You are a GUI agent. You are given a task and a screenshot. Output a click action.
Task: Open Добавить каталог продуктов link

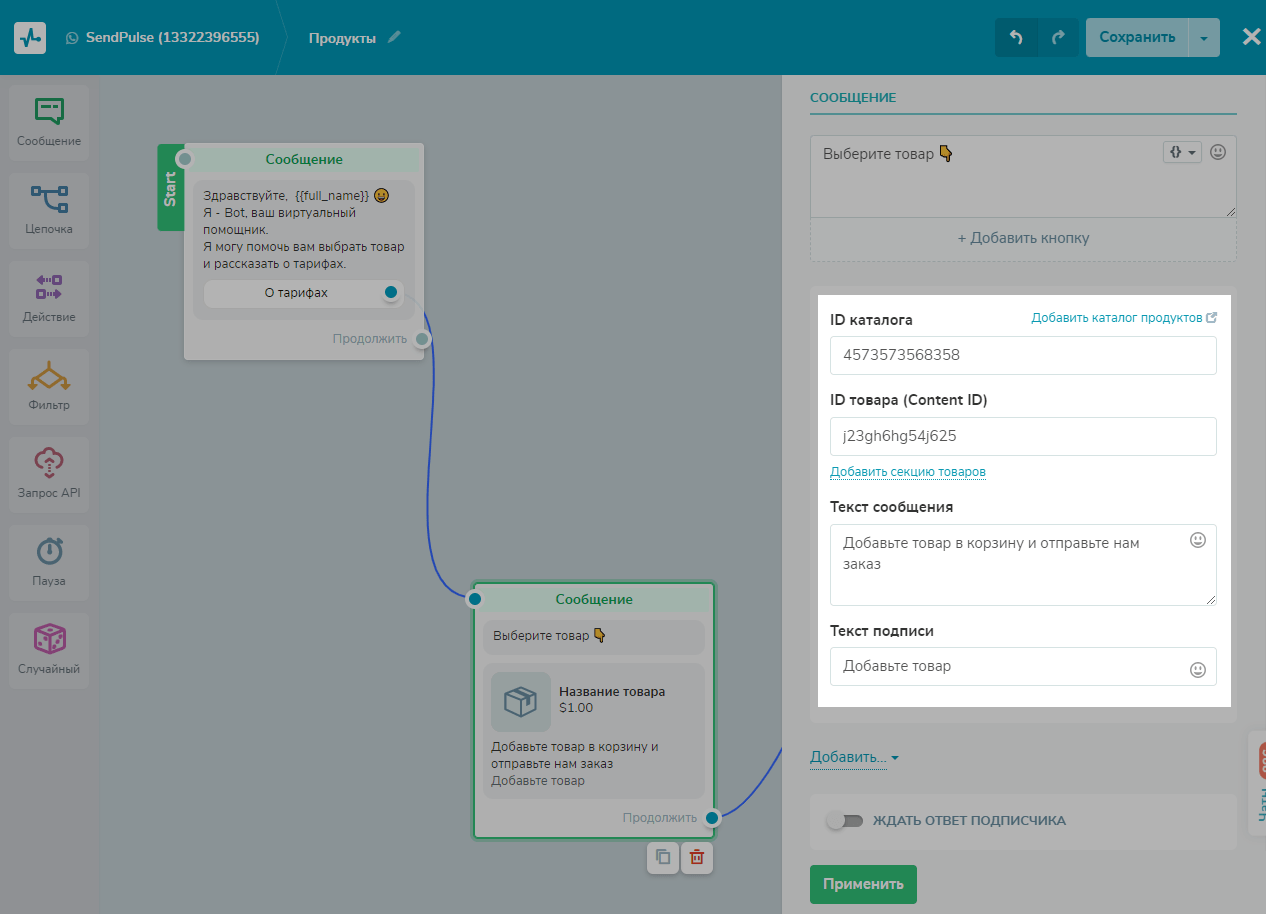tap(1123, 318)
